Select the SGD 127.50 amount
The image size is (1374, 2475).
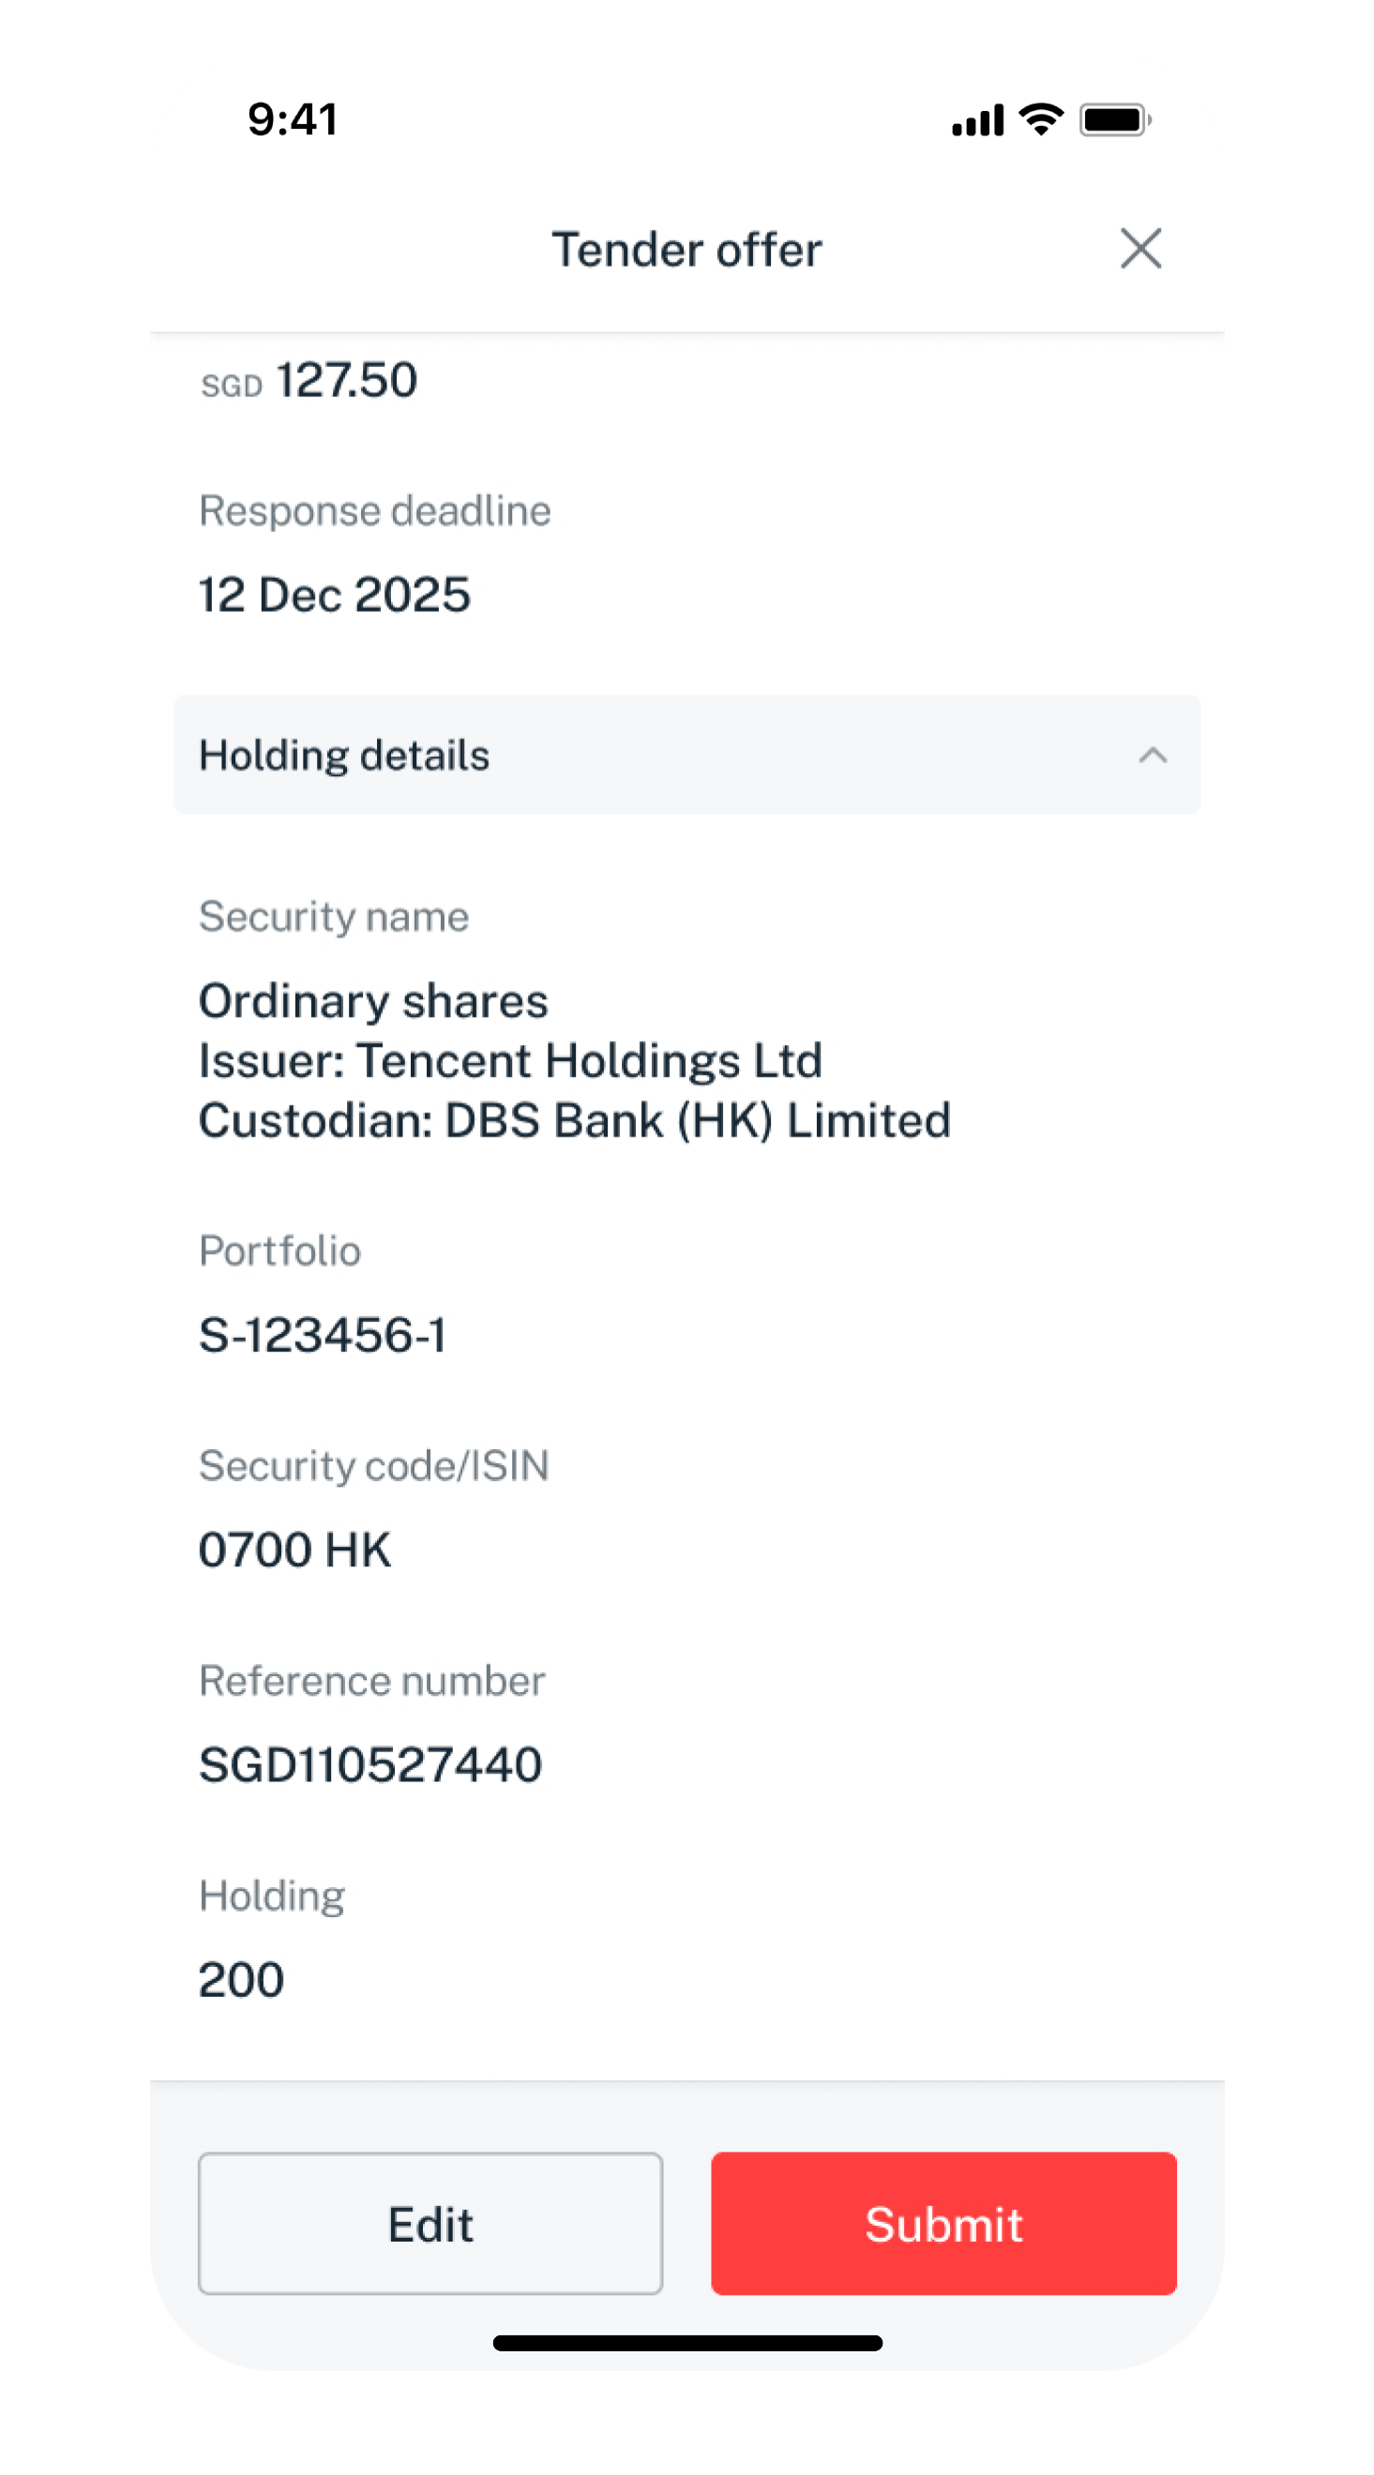pos(309,381)
